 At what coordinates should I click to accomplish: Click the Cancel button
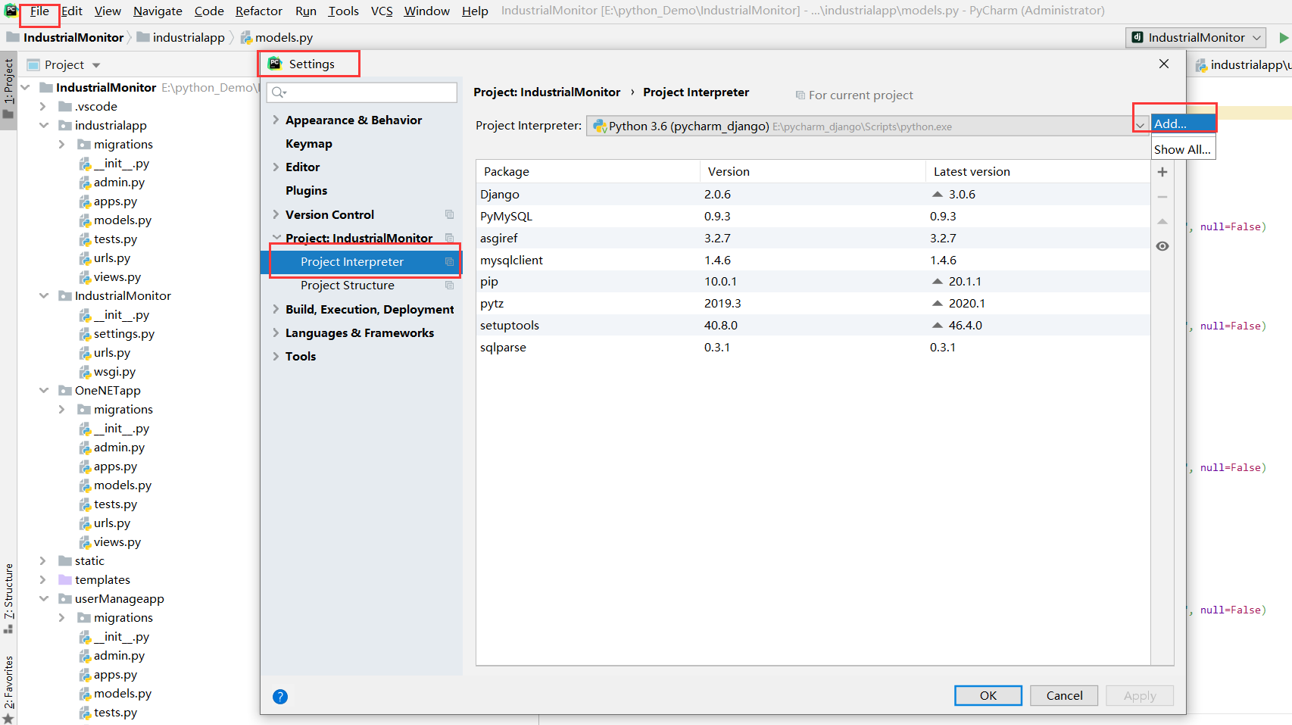tap(1064, 696)
